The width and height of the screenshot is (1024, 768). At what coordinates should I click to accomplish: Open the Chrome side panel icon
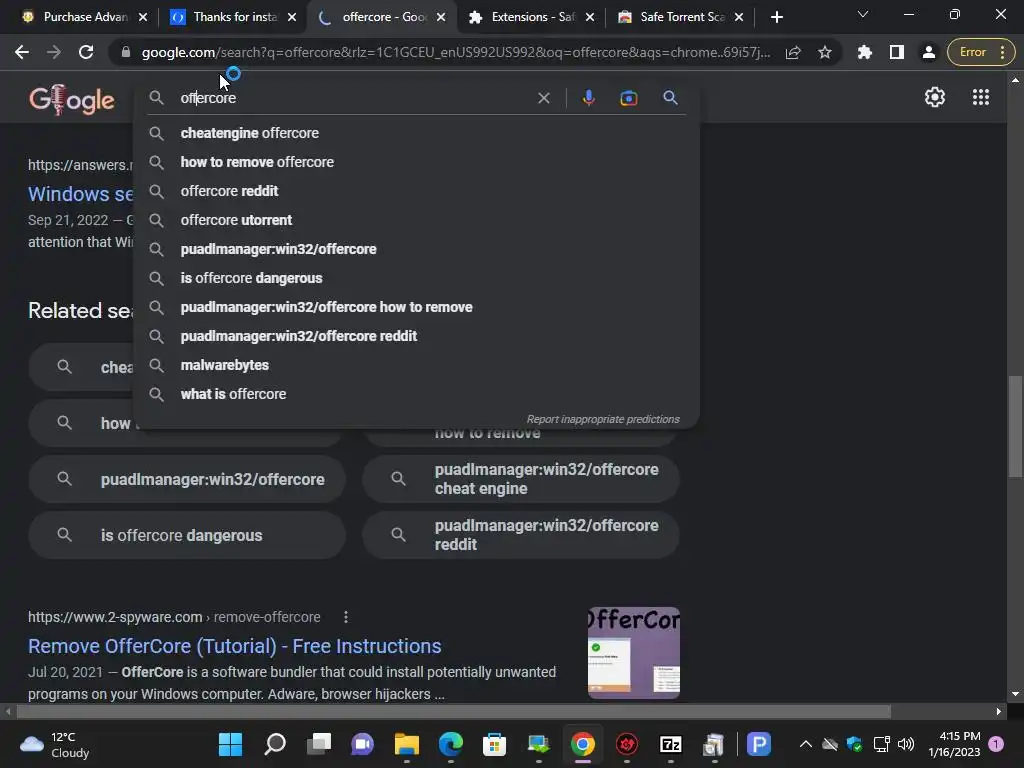coord(897,52)
